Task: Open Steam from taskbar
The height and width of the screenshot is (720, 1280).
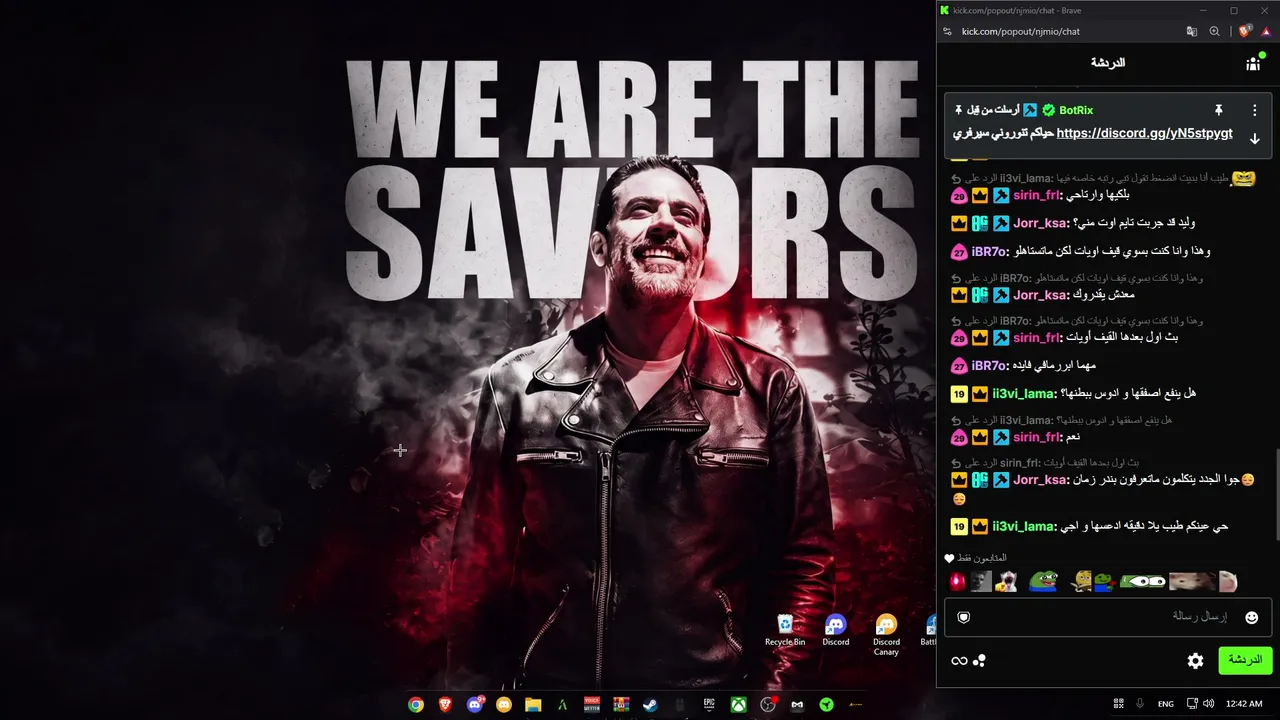Action: (x=650, y=704)
